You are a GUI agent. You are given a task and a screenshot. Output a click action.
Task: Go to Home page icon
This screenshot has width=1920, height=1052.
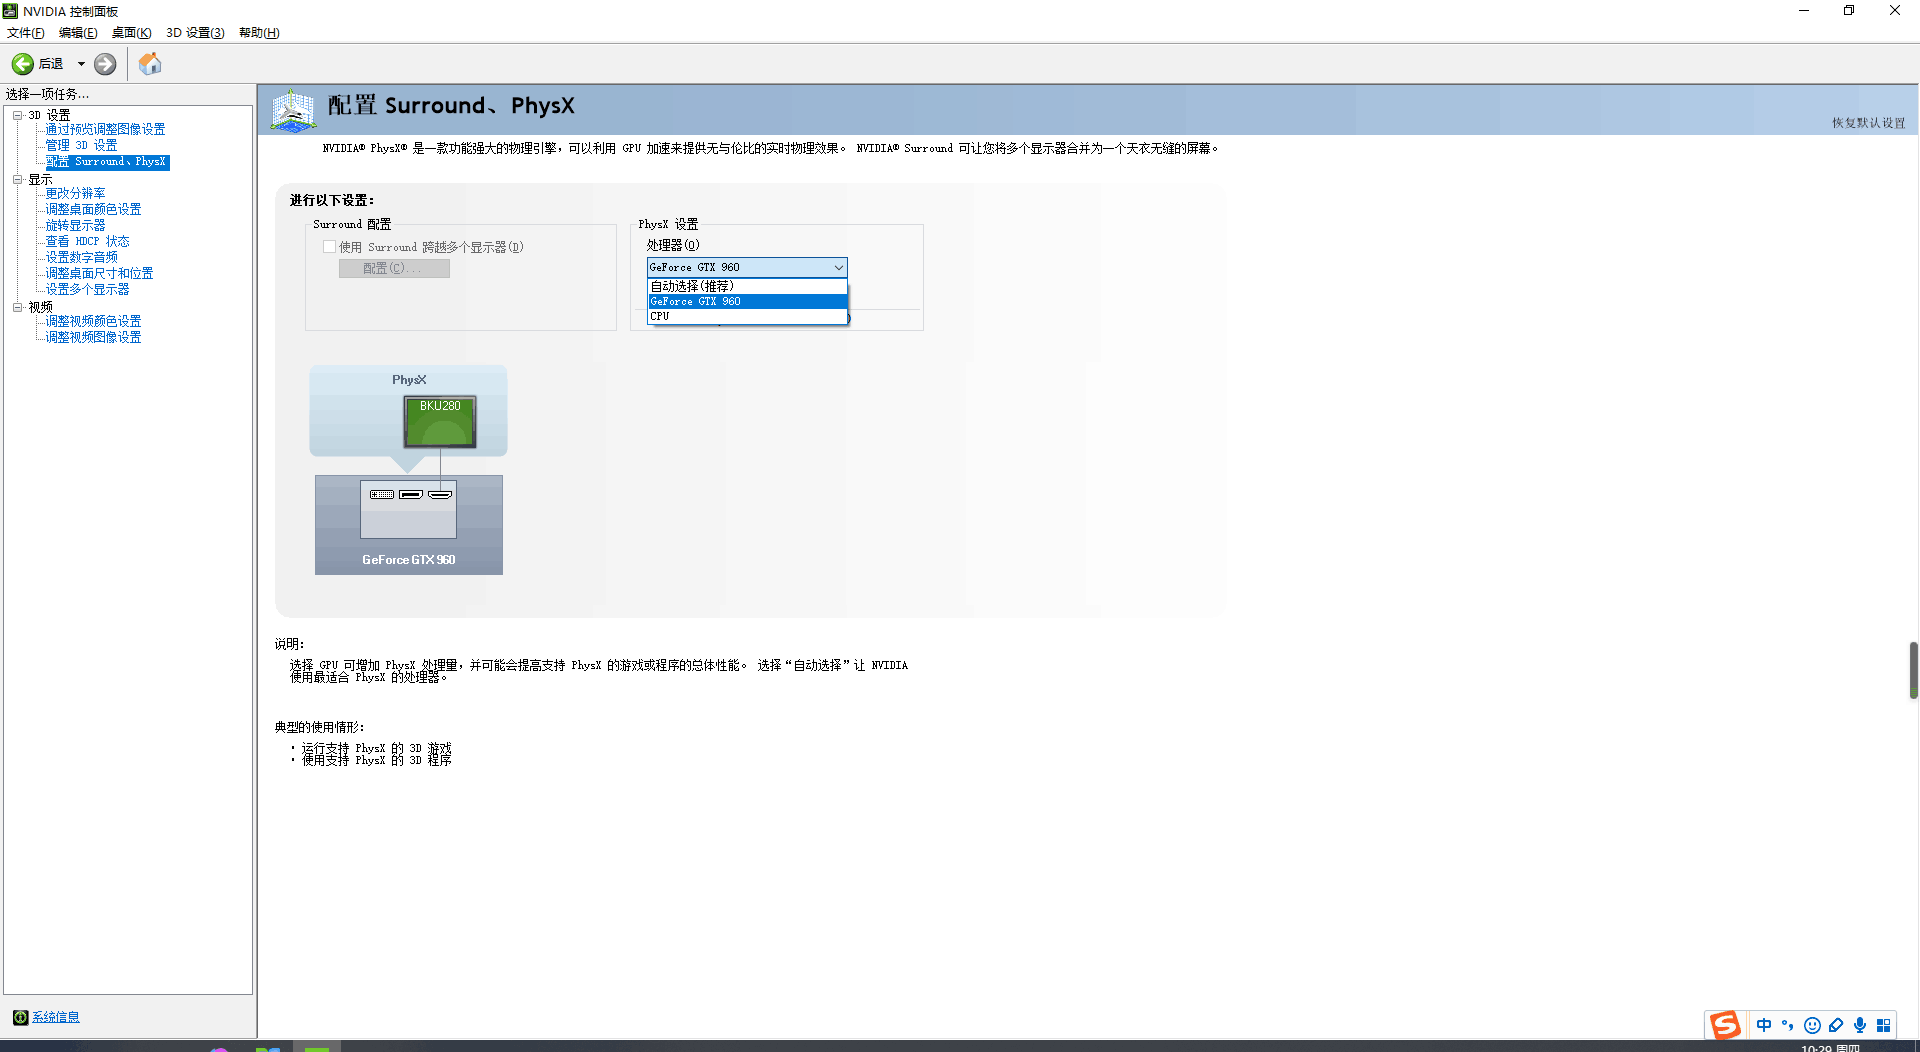coord(150,64)
